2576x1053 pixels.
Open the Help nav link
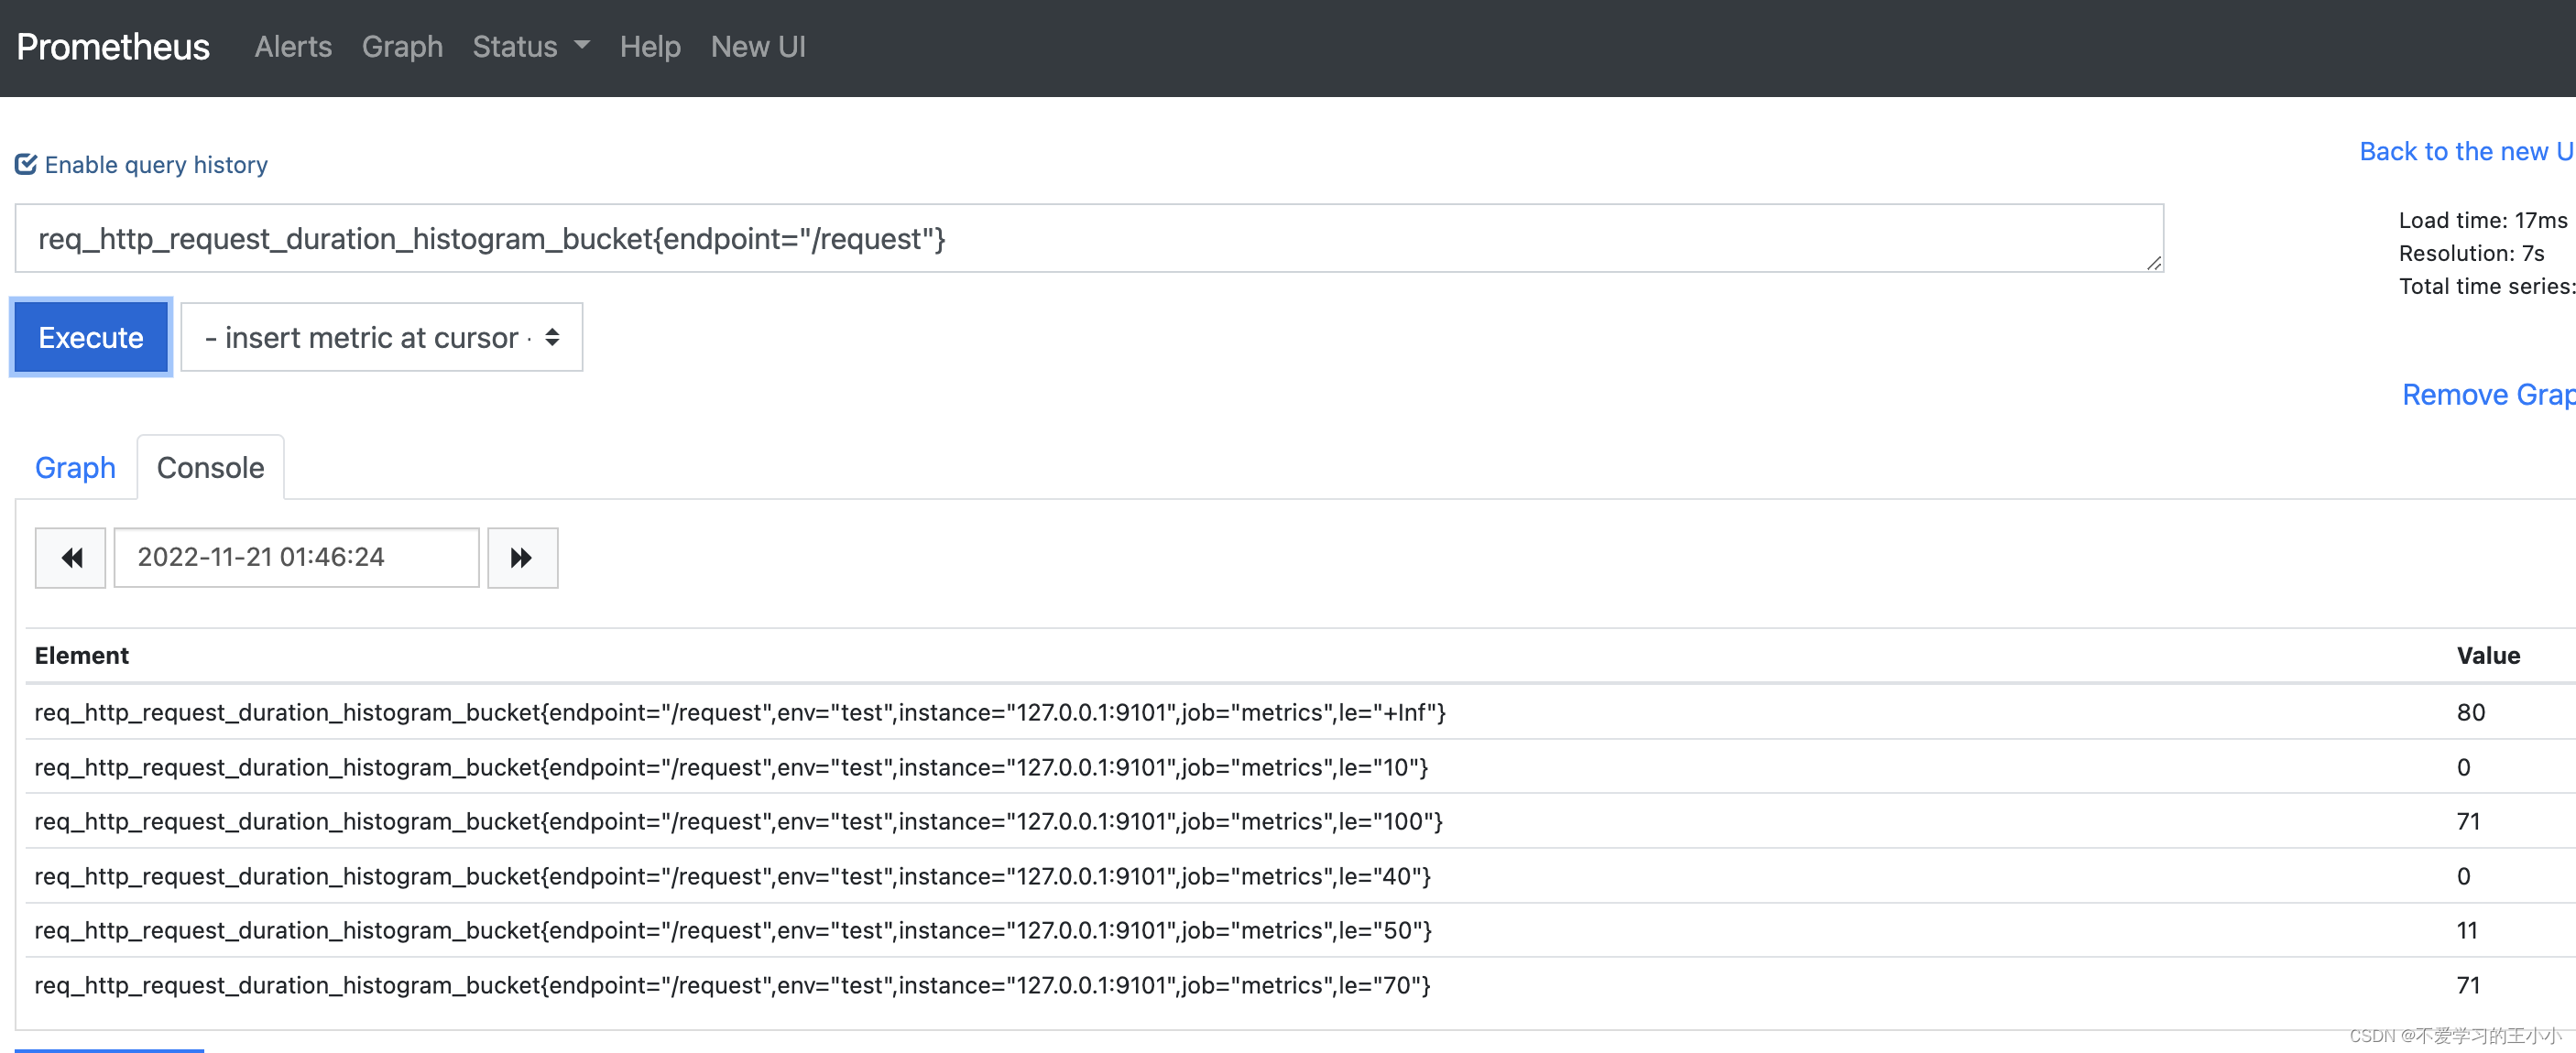[650, 46]
